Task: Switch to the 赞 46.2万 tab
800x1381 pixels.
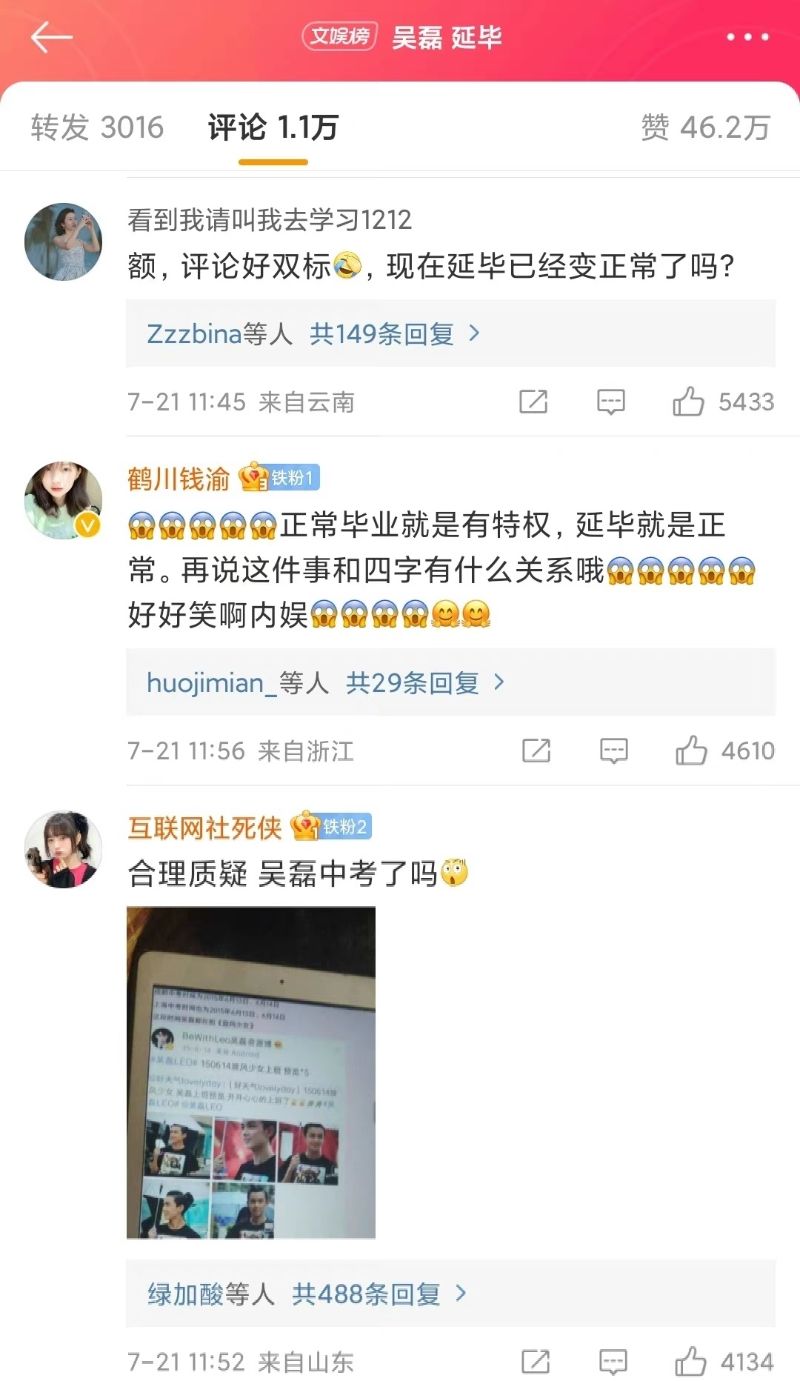Action: (x=705, y=127)
